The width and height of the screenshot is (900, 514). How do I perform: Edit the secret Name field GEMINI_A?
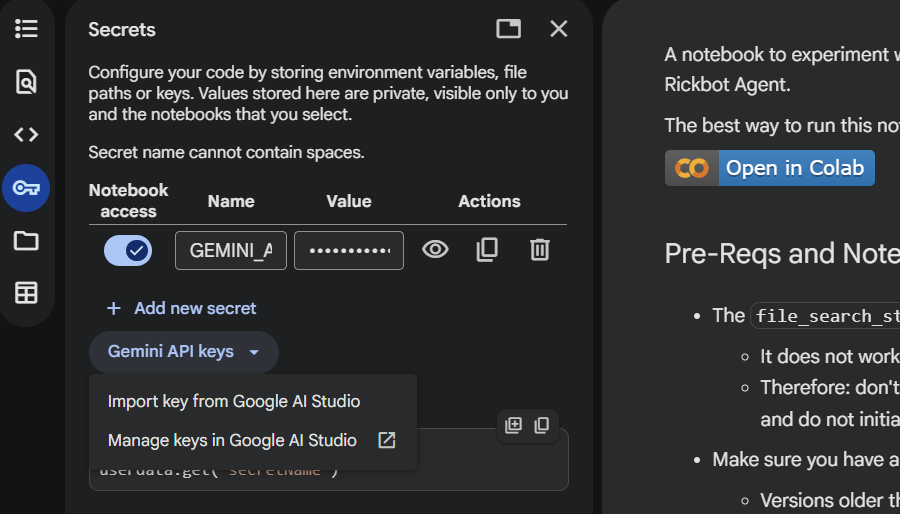[231, 251]
